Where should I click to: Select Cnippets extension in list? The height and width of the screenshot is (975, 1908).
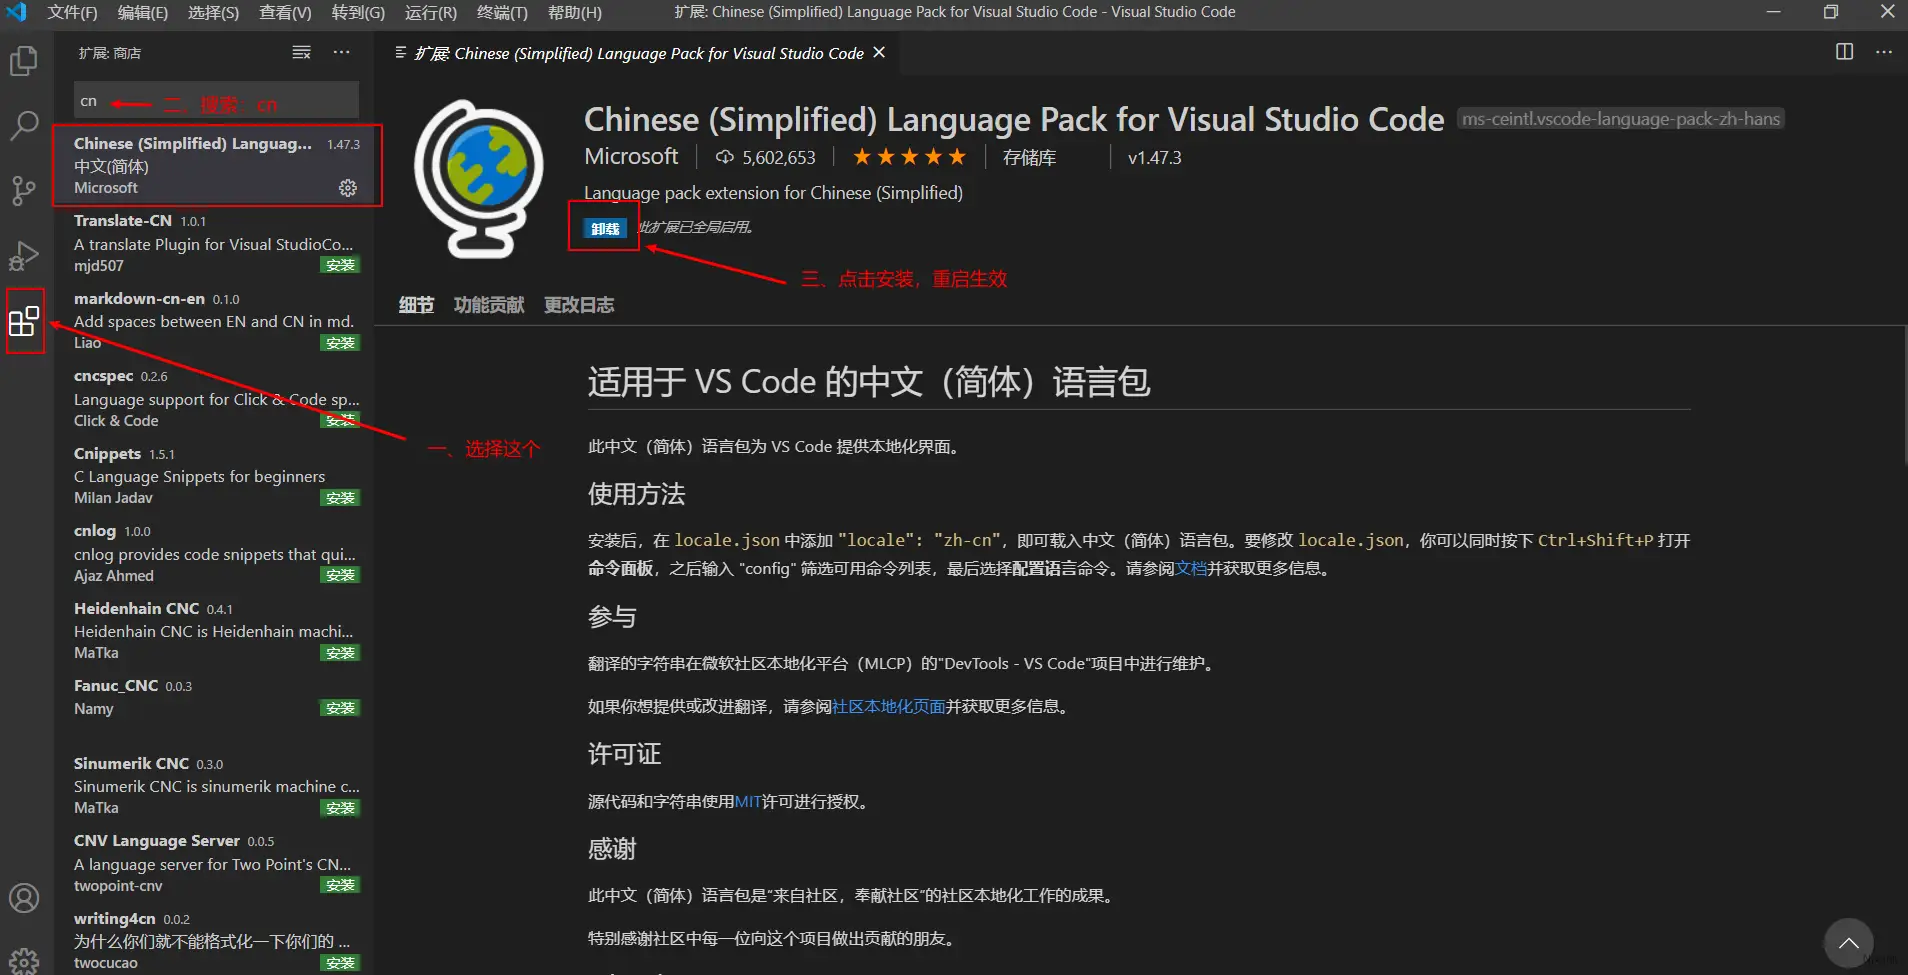[x=216, y=475]
